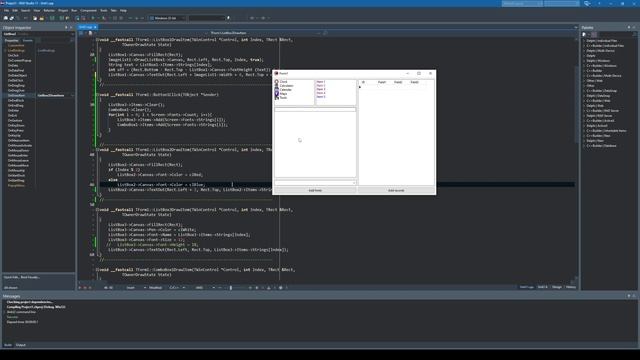Pin the Palette panel
This screenshot has width=640, height=360.
pyautogui.click(x=629, y=27)
